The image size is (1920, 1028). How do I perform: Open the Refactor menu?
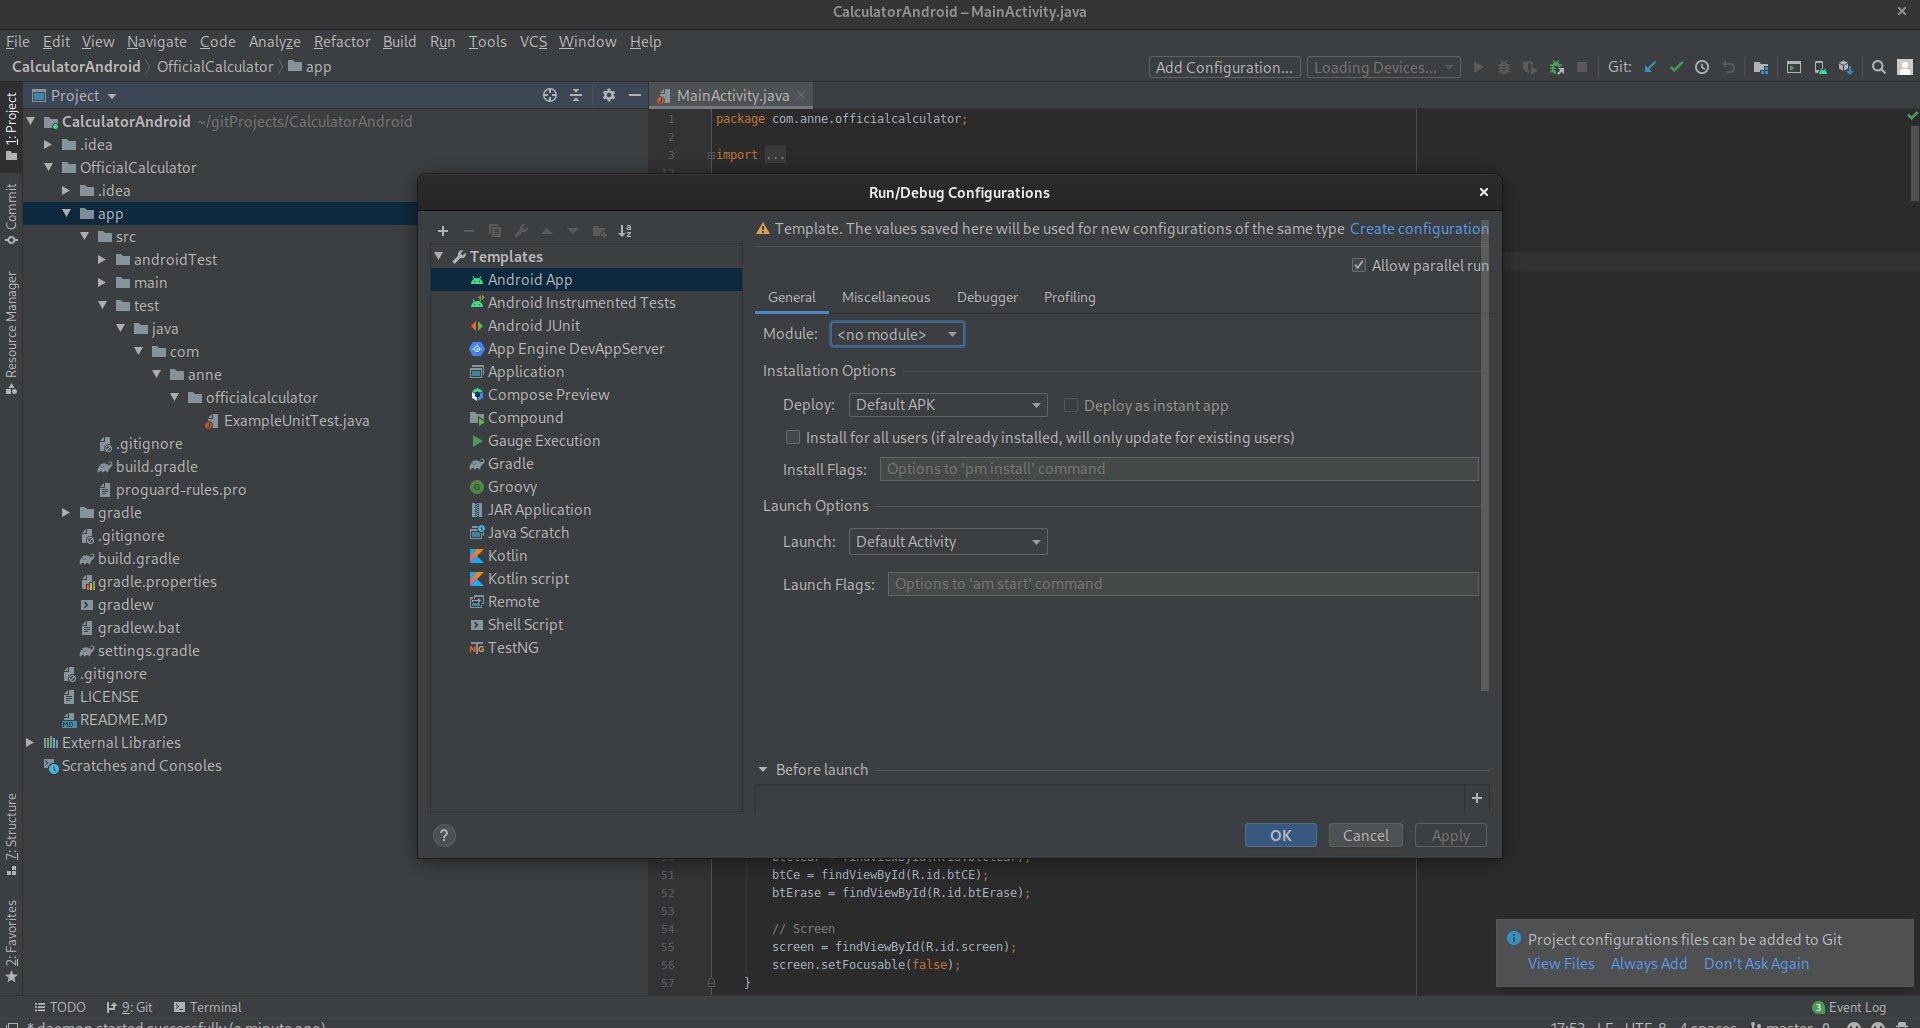(x=342, y=42)
